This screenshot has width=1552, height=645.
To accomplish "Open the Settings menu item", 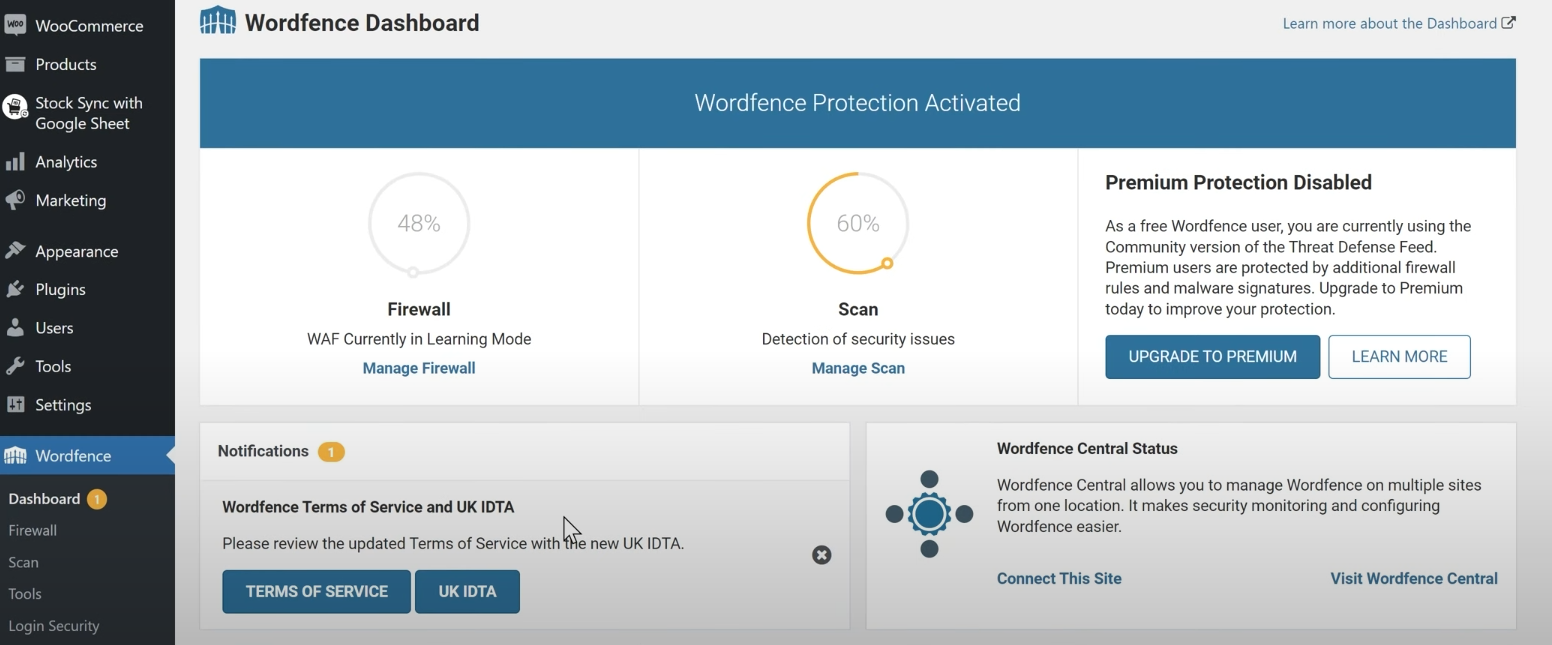I will pyautogui.click(x=63, y=405).
